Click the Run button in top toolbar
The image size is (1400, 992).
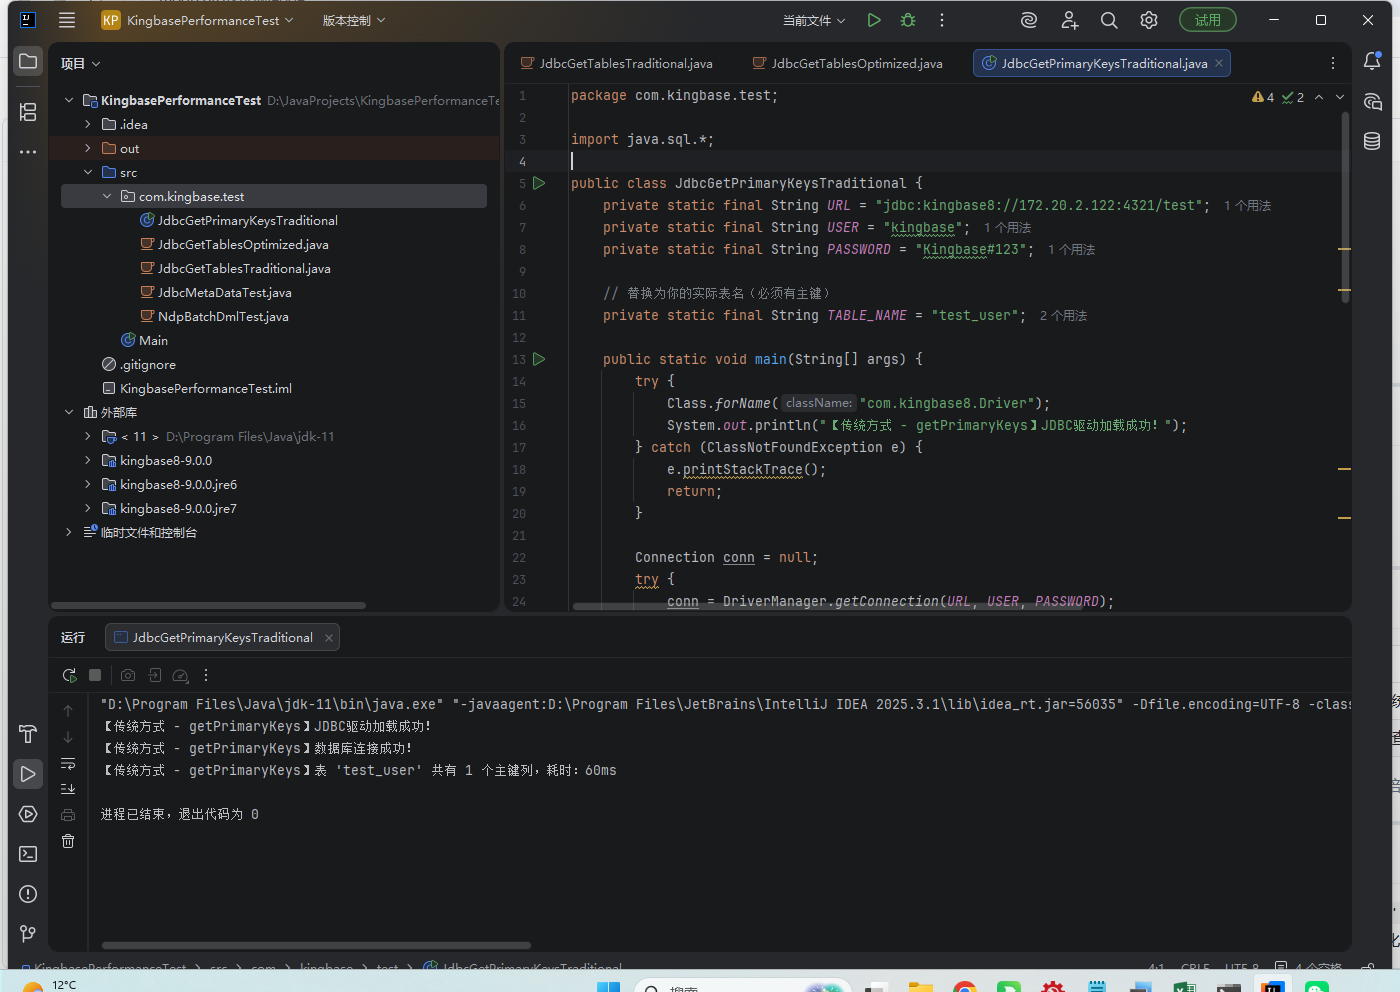874,20
